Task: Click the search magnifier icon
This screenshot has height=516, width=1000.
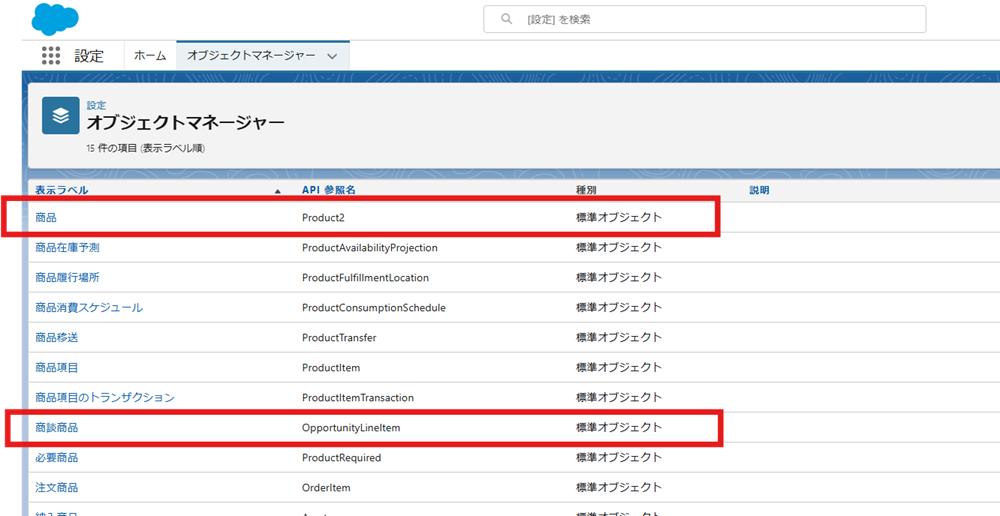Action: pyautogui.click(x=506, y=19)
